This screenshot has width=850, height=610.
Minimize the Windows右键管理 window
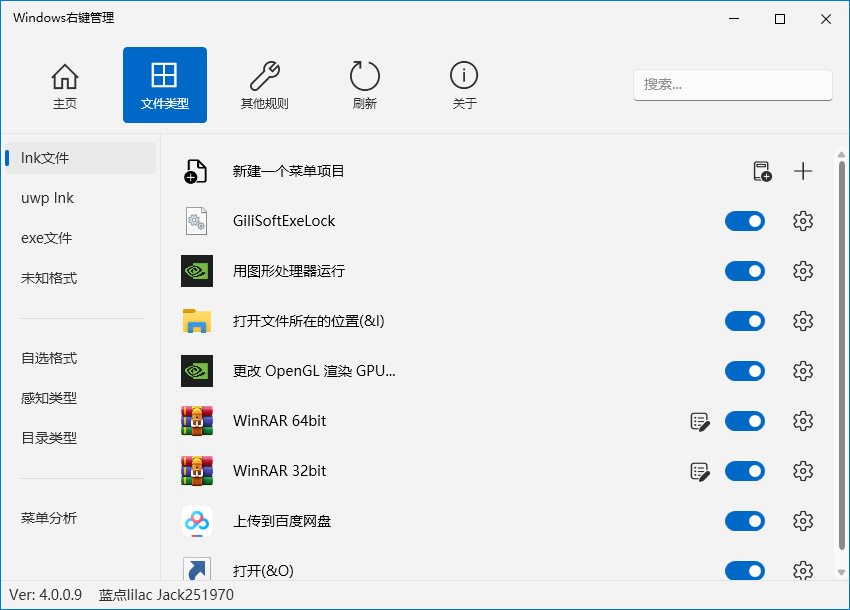[x=734, y=19]
